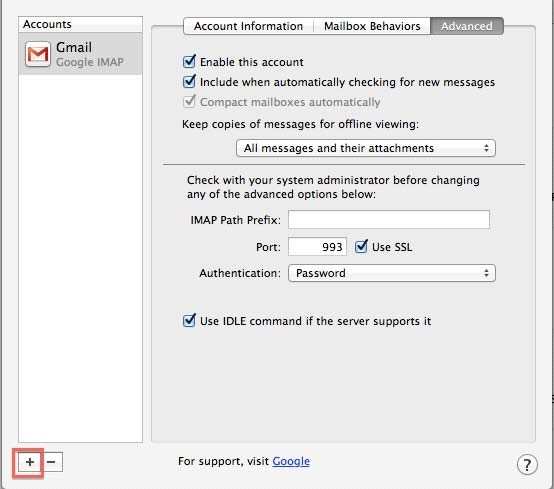Click the Port number field

pos(317,247)
